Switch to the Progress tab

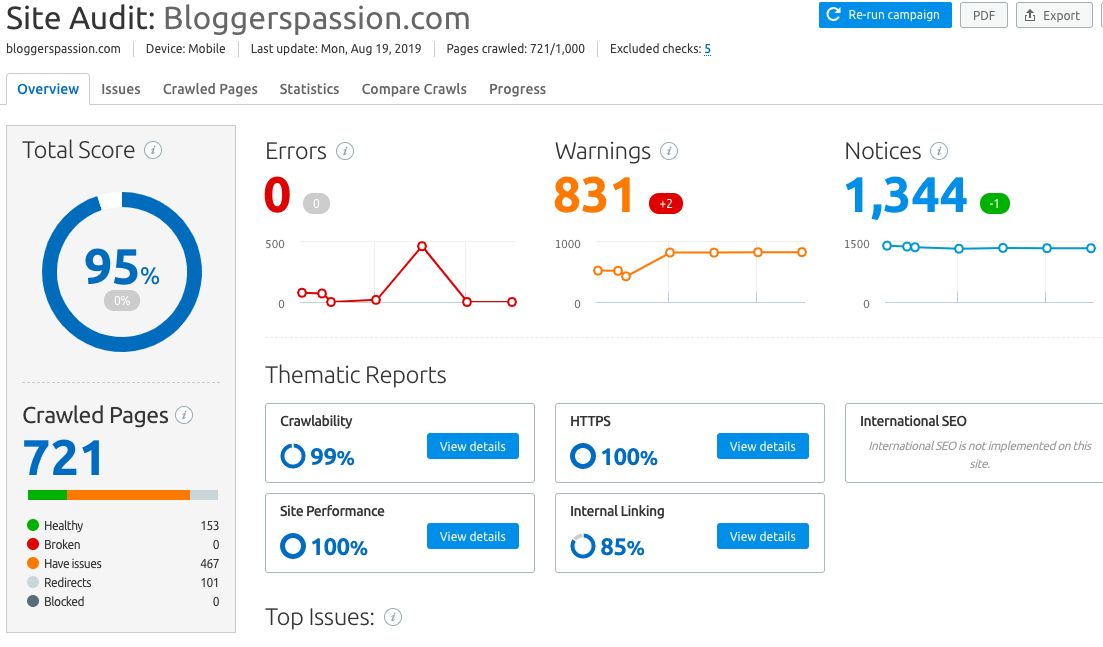(x=518, y=89)
